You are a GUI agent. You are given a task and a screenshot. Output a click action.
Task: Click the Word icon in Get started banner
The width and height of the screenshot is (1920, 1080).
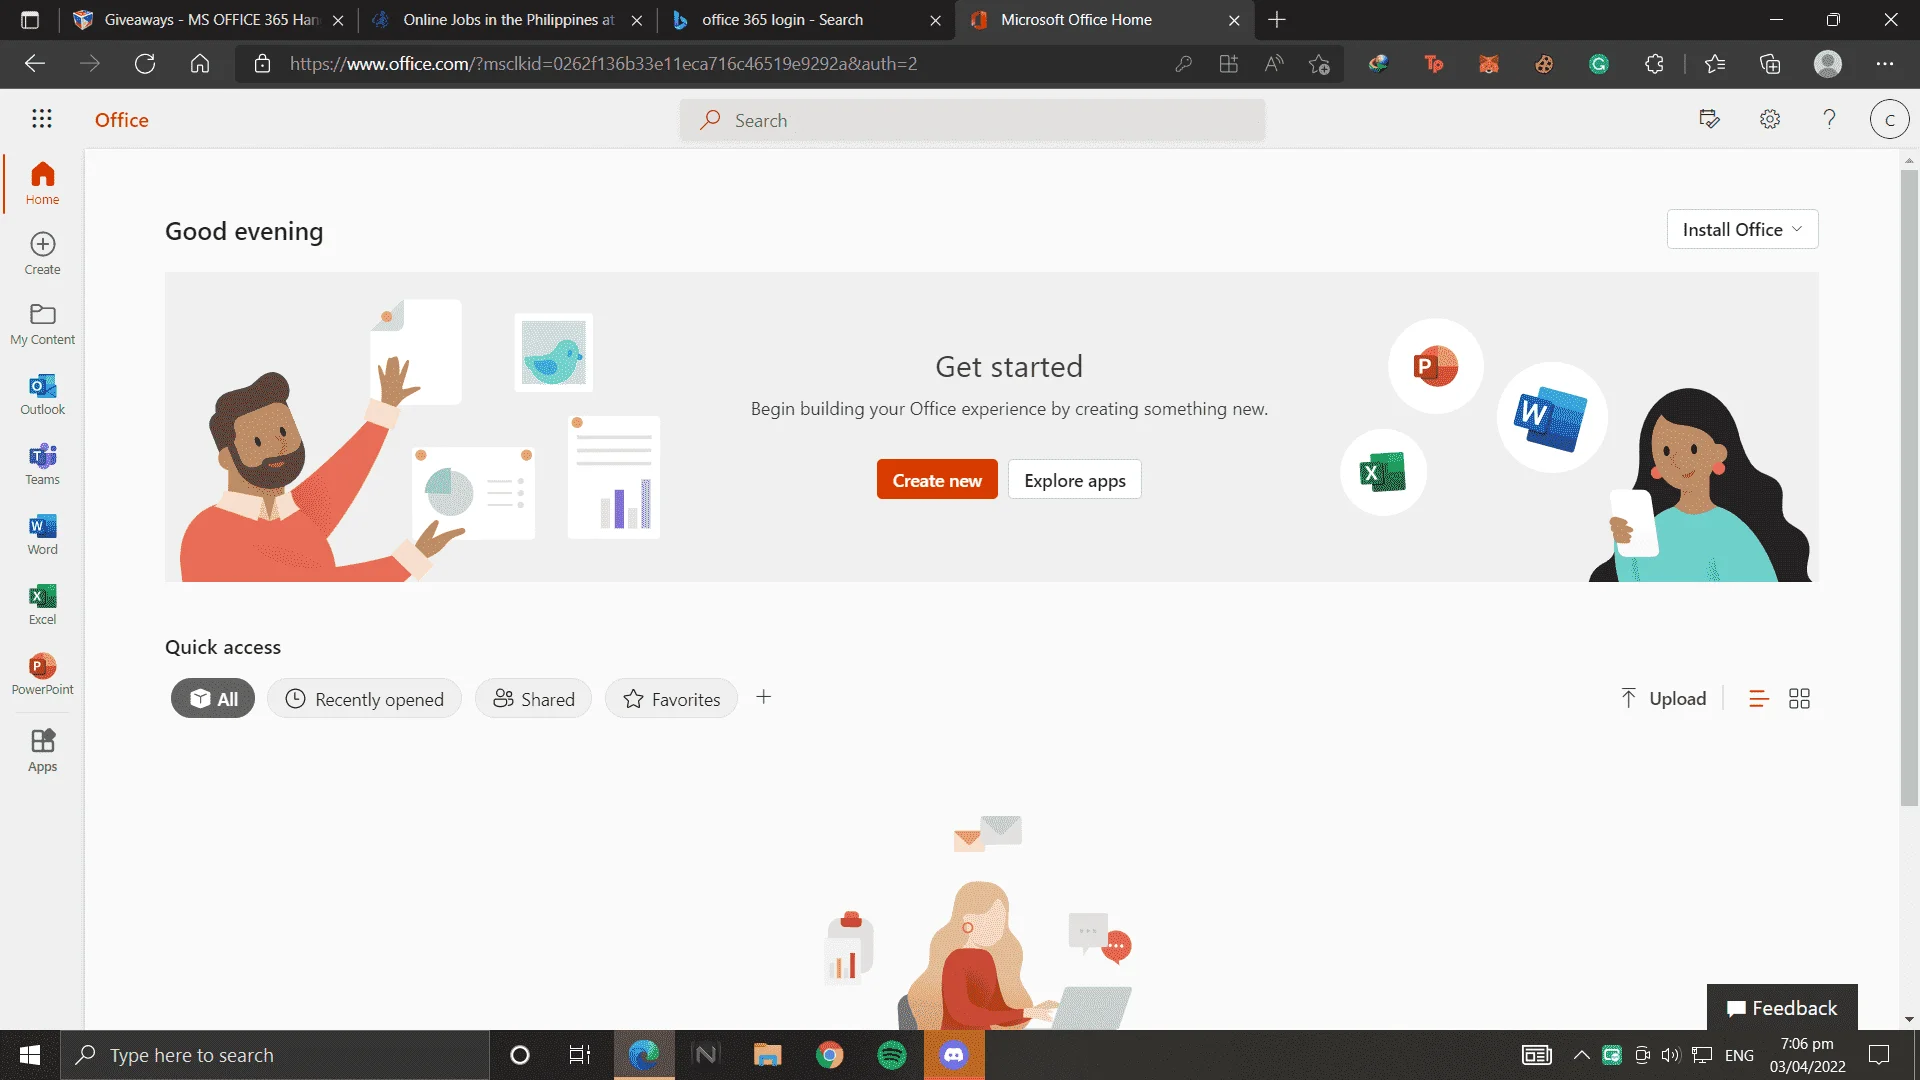coord(1551,417)
